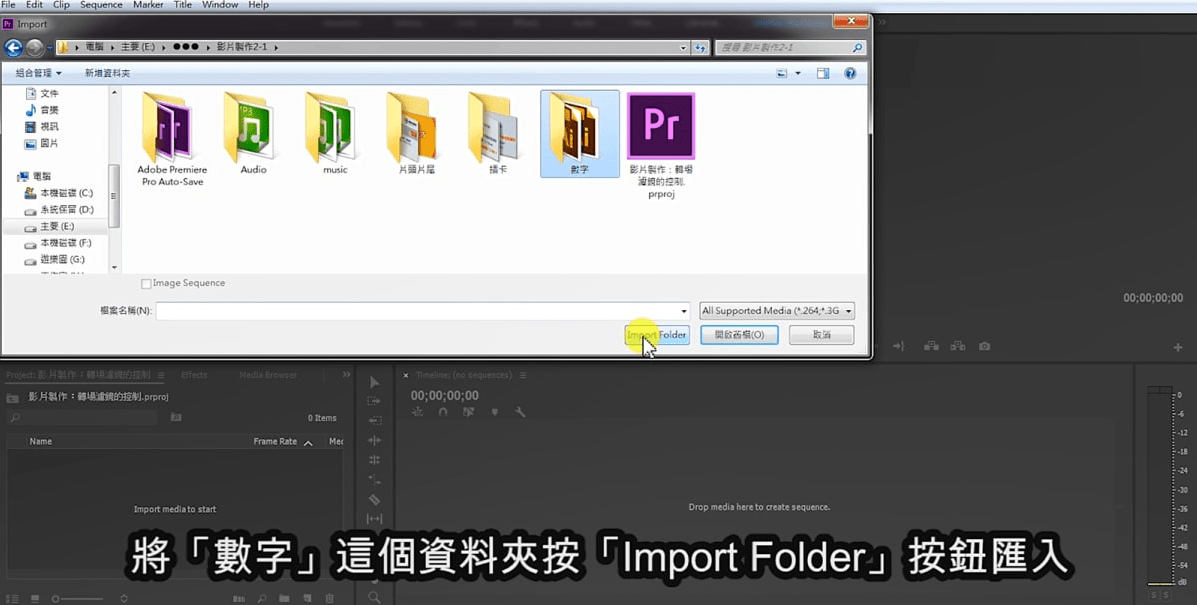The width and height of the screenshot is (1197, 605).
Task: Select the Zoom magnifier tool in the tool panel
Action: click(374, 597)
